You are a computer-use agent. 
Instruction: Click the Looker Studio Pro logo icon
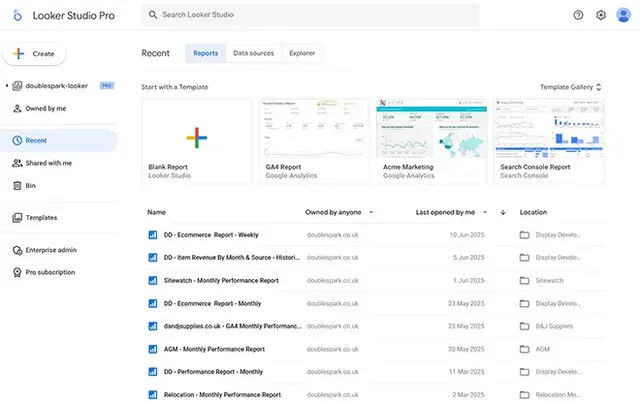[x=17, y=15]
